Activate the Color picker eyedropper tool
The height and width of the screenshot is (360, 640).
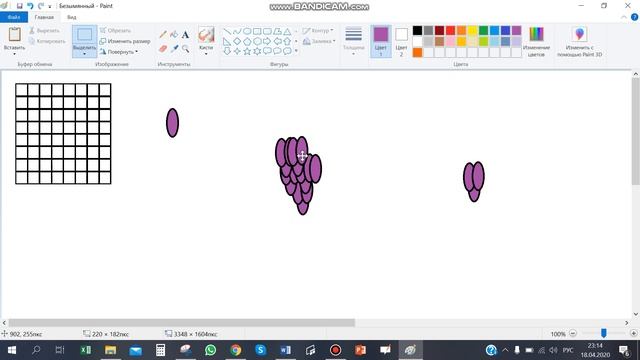point(174,49)
